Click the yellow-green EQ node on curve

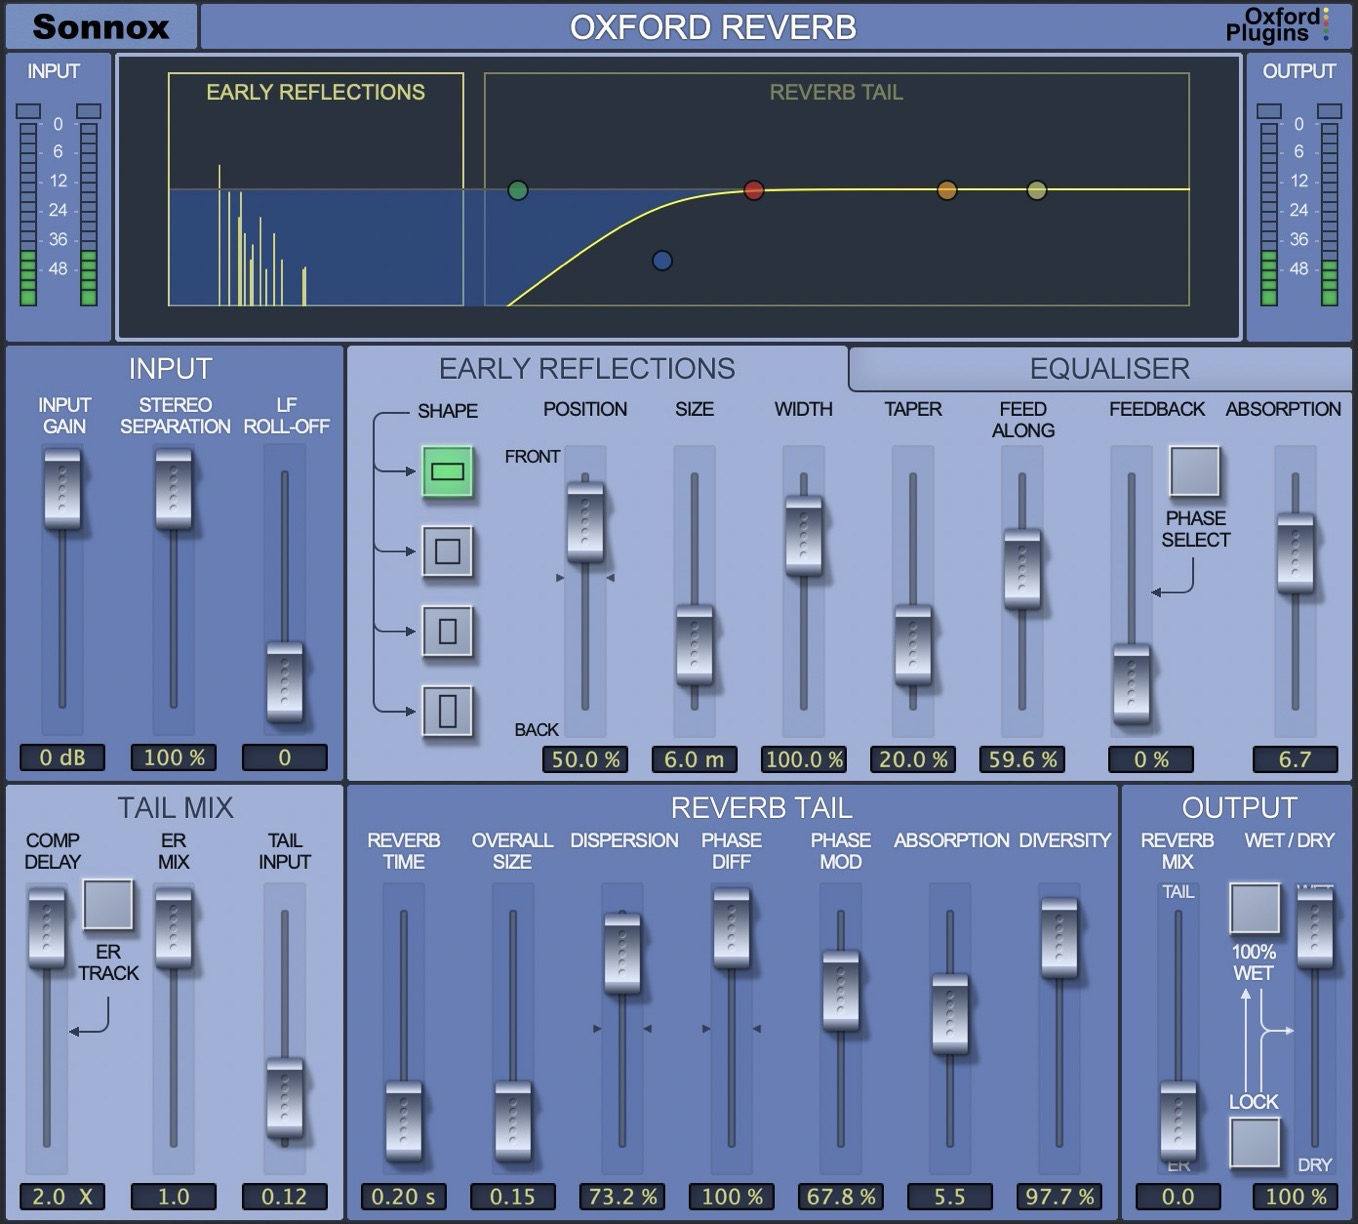(1037, 190)
